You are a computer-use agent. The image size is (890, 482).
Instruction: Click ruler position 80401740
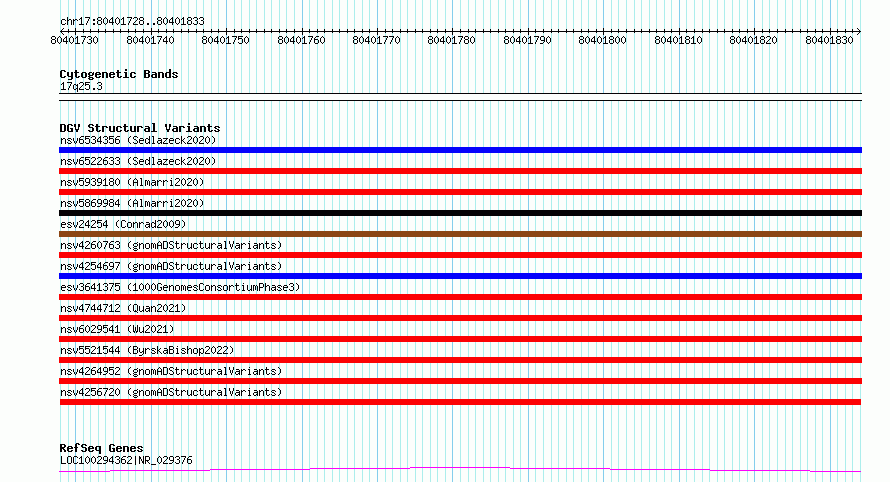(x=150, y=40)
